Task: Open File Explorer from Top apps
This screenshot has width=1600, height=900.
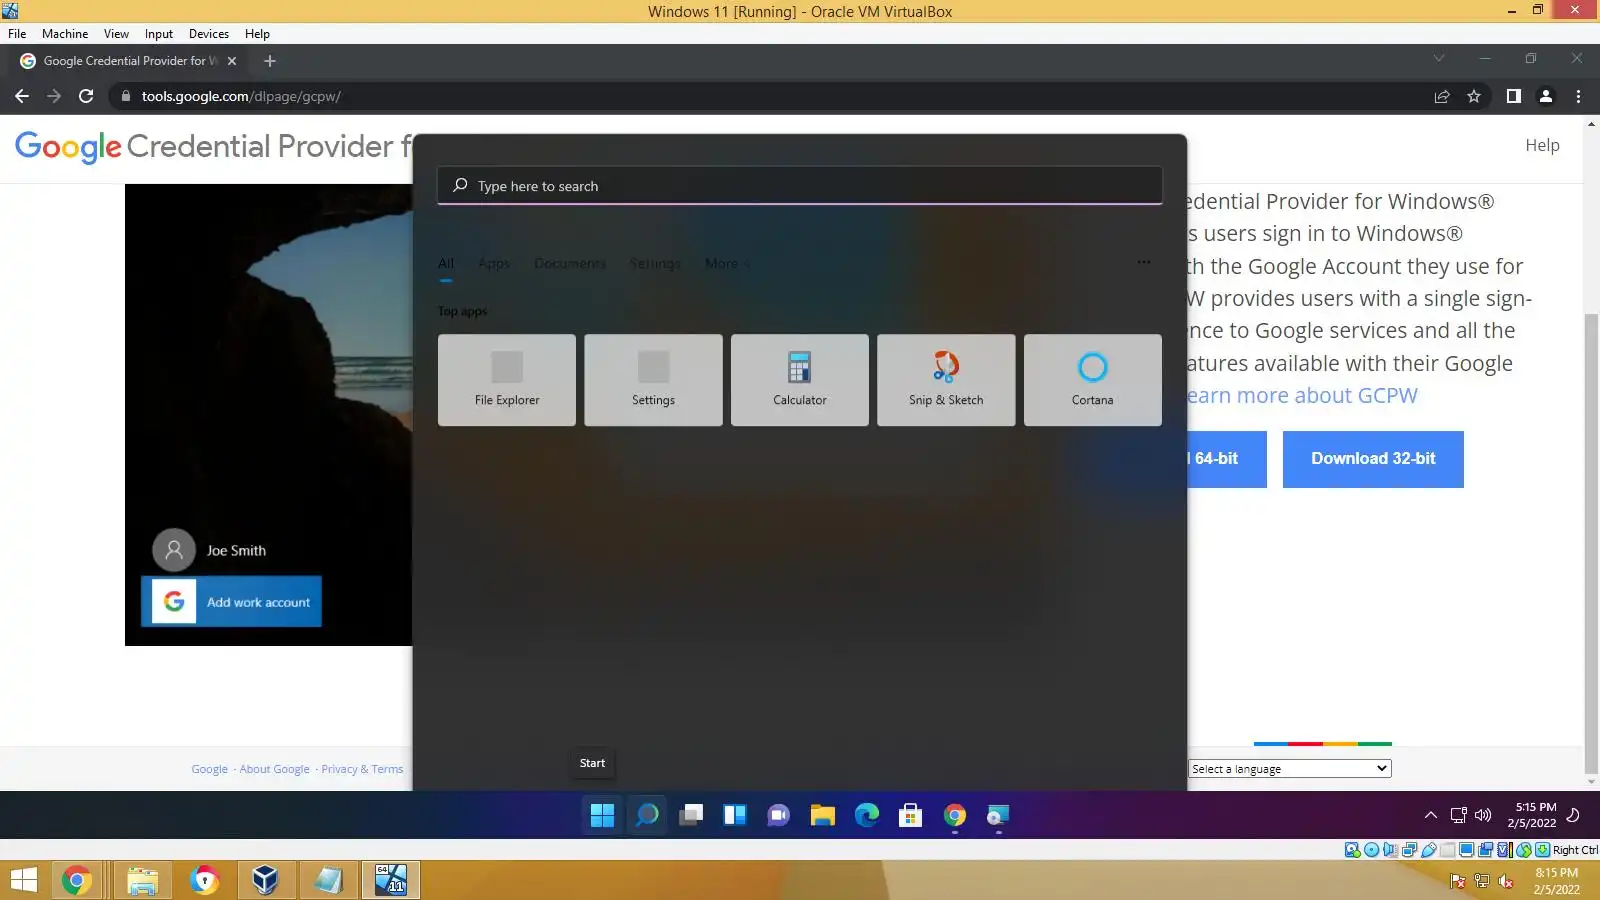Action: [x=507, y=380]
